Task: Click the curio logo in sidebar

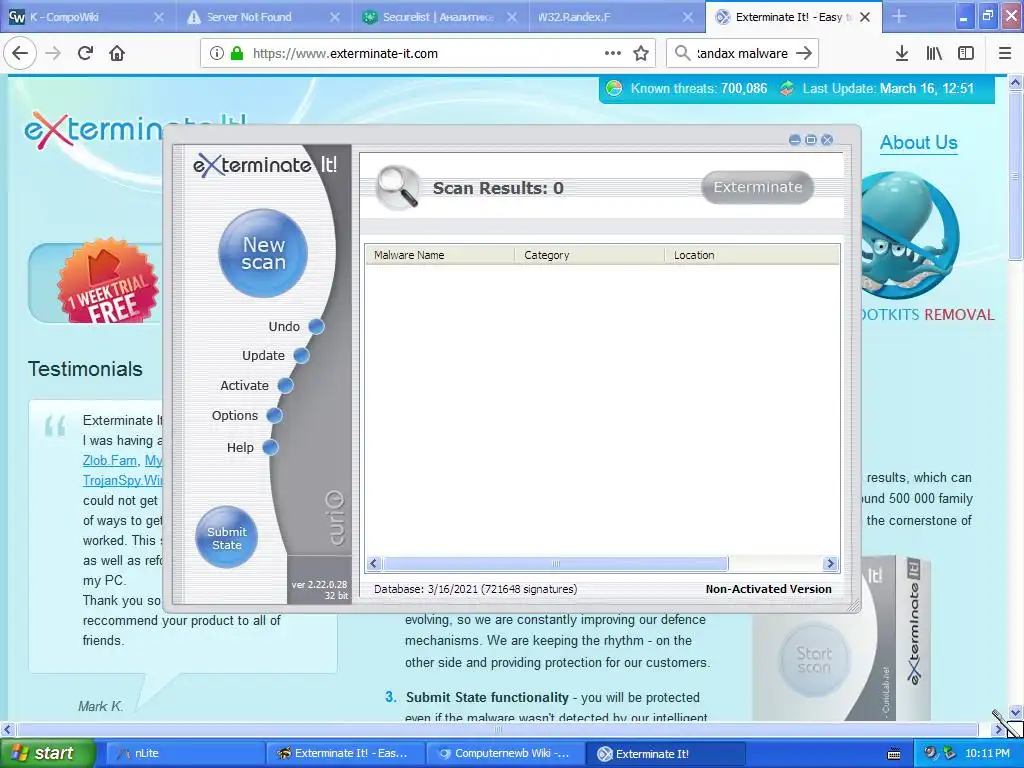Action: click(x=335, y=518)
